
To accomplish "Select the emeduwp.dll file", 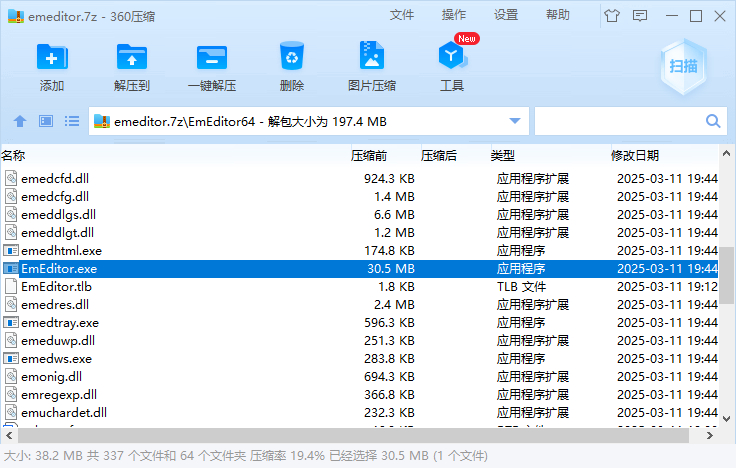I will coord(58,341).
